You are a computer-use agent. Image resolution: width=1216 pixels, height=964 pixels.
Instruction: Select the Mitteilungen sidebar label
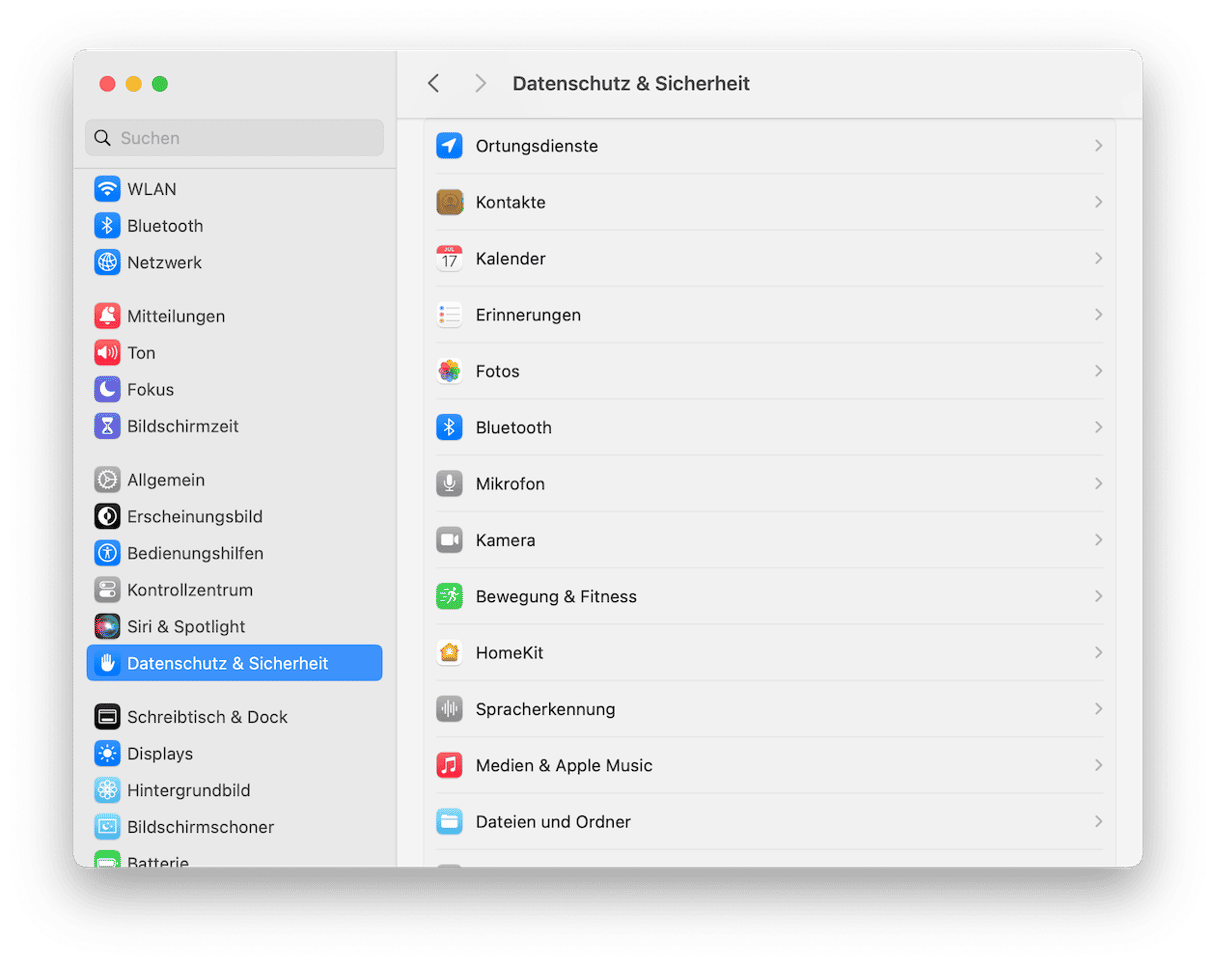176,317
